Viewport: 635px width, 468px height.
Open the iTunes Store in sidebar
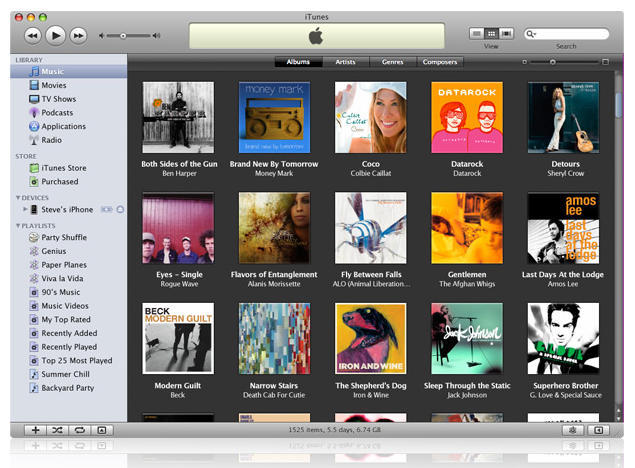pyautogui.click(x=63, y=168)
